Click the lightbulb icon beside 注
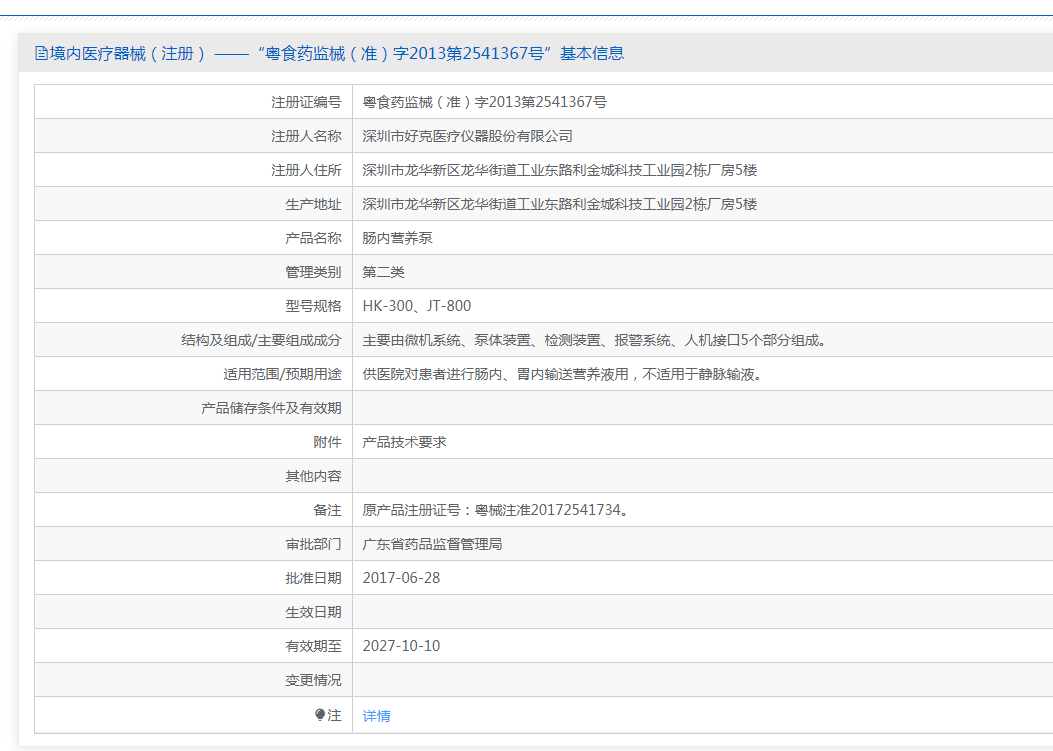Screen dimensions: 1053x751 [320, 715]
